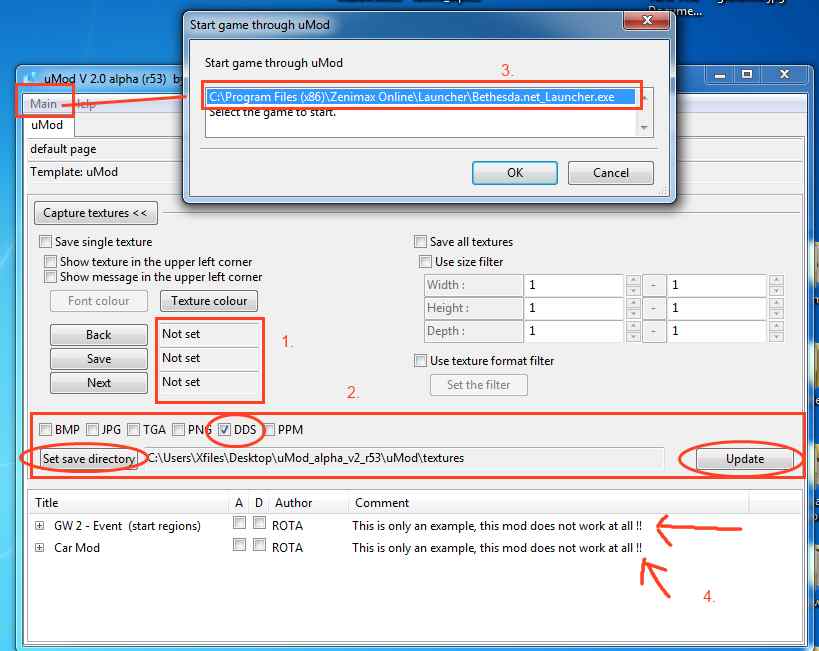Click the uMod app icon in title bar

[28, 78]
